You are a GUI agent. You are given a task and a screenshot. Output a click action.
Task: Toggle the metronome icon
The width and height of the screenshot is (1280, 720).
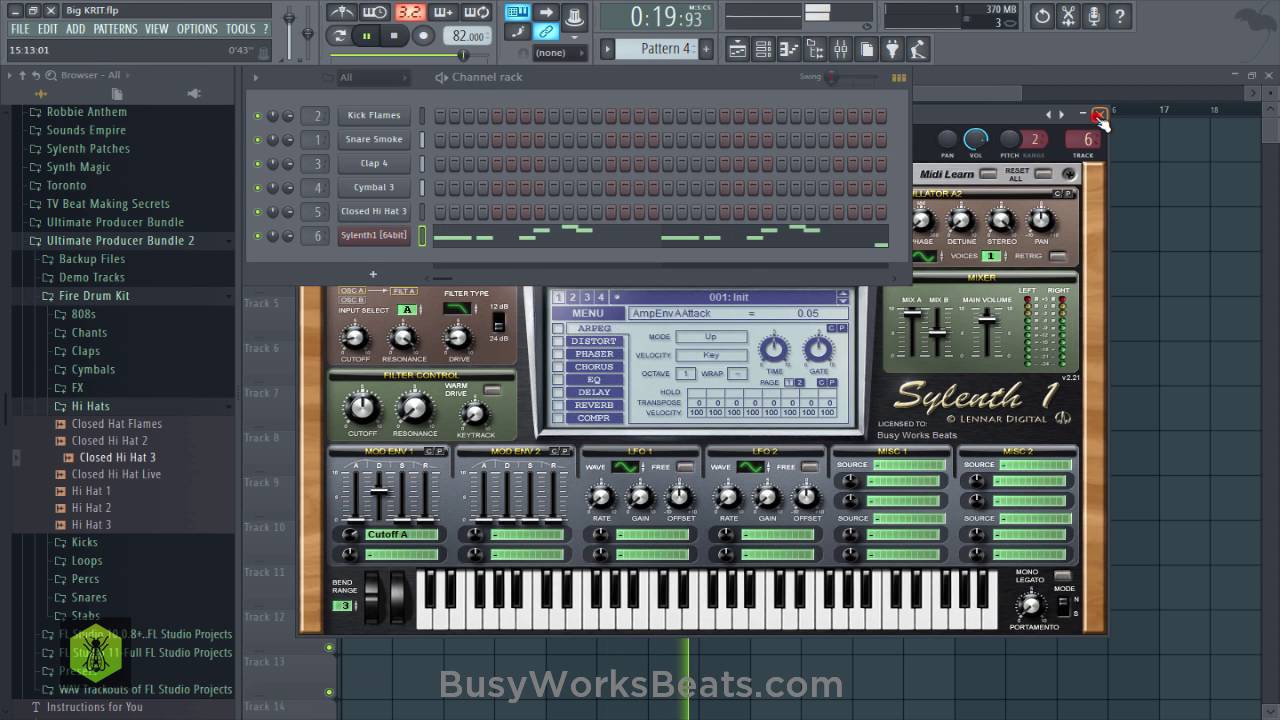[341, 12]
